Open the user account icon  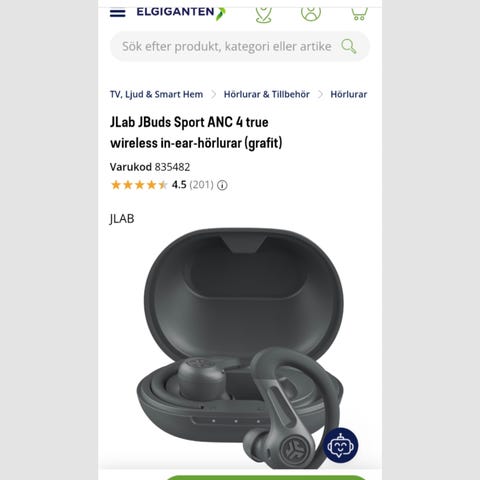[x=311, y=14]
